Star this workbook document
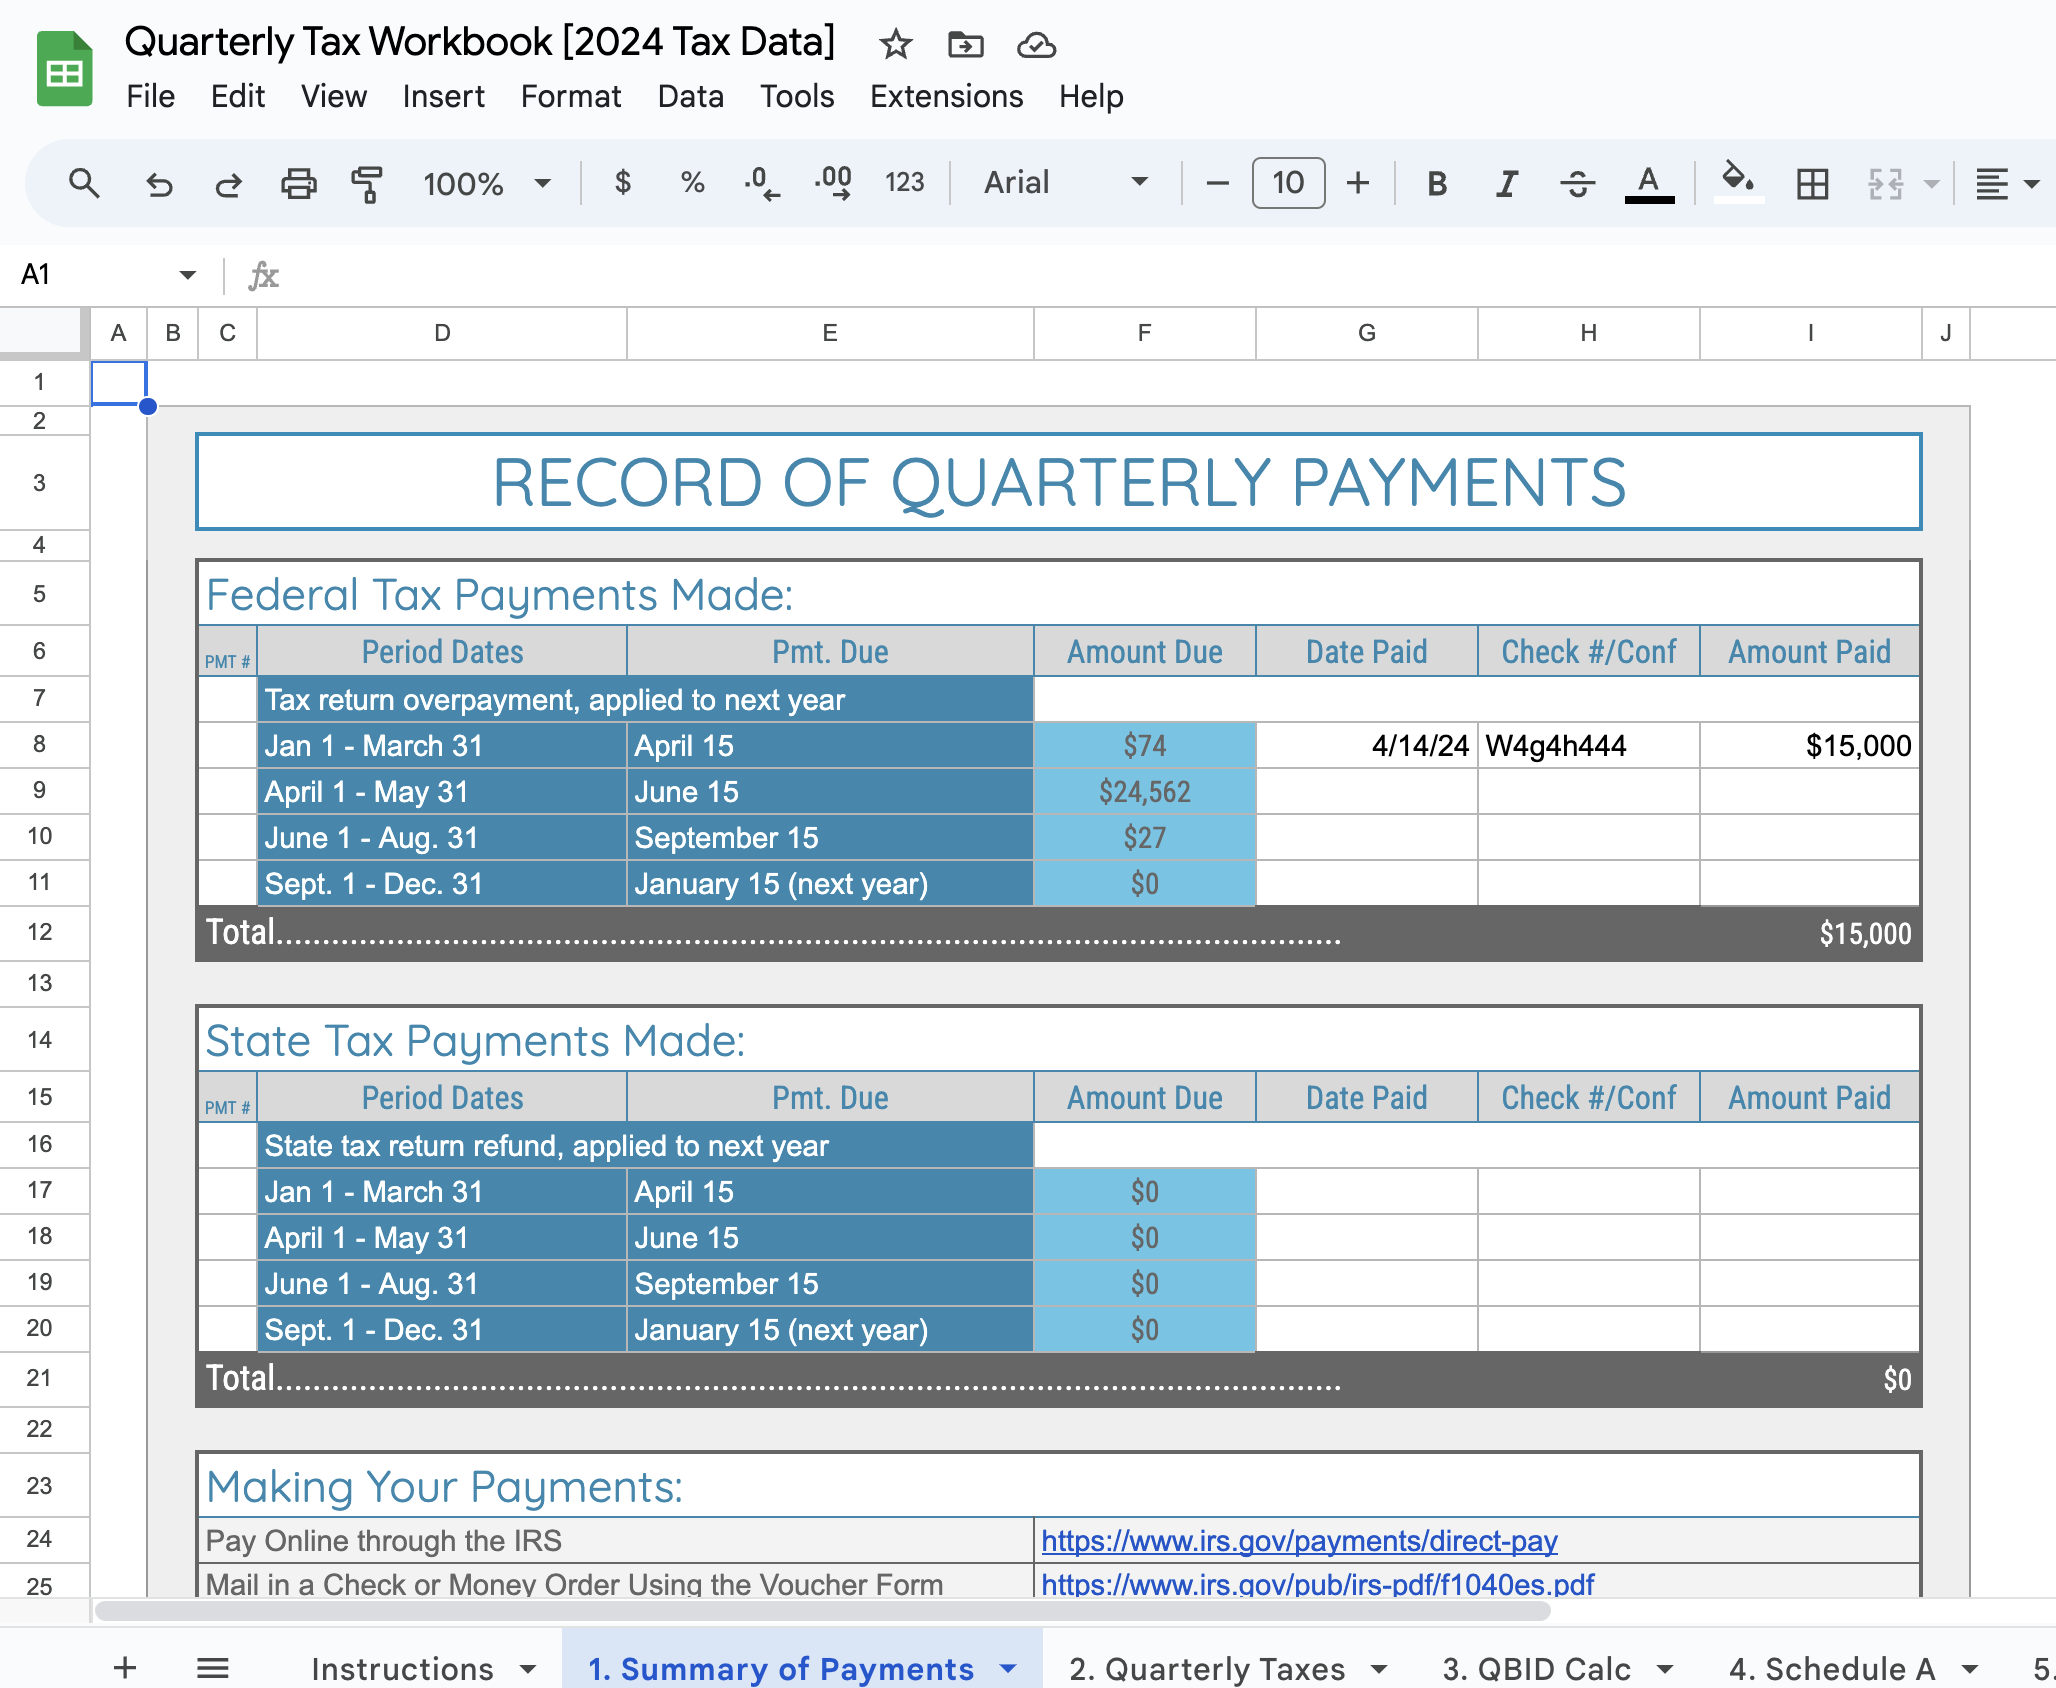Screen dimensions: 2056x1688 coord(895,45)
